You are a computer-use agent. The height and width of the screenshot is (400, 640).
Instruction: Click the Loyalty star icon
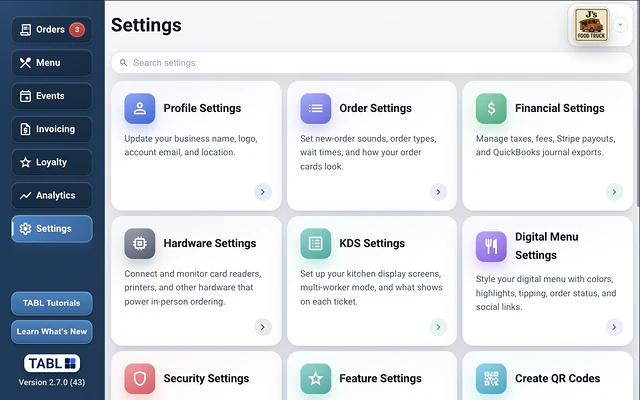click(25, 162)
